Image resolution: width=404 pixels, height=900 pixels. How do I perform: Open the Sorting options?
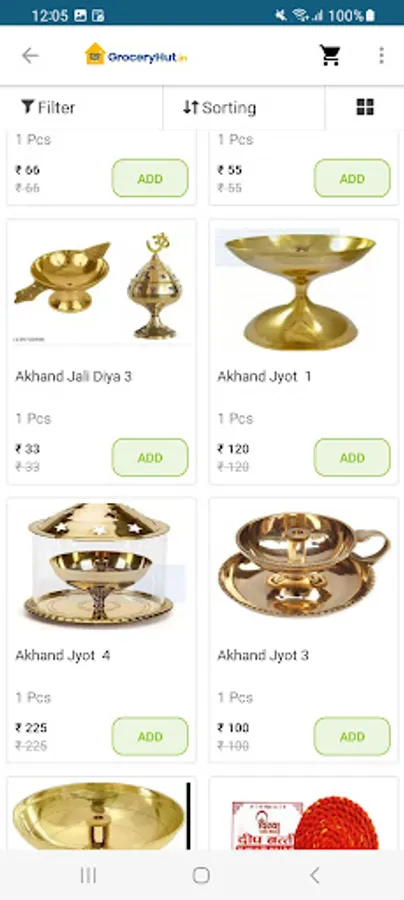tap(220, 107)
